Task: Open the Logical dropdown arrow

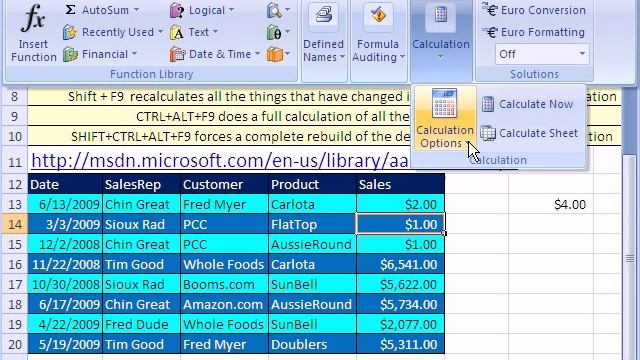Action: tap(231, 10)
